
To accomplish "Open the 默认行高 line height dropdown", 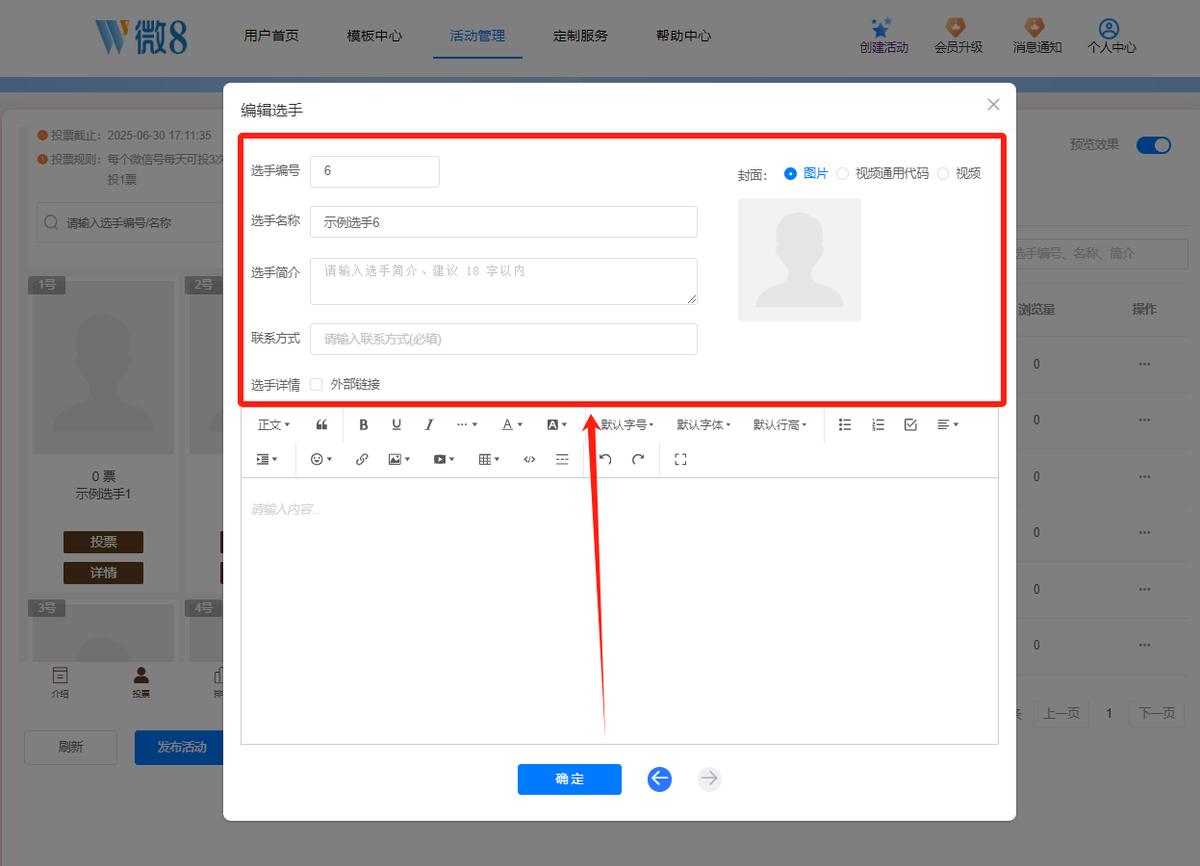I will 780,425.
